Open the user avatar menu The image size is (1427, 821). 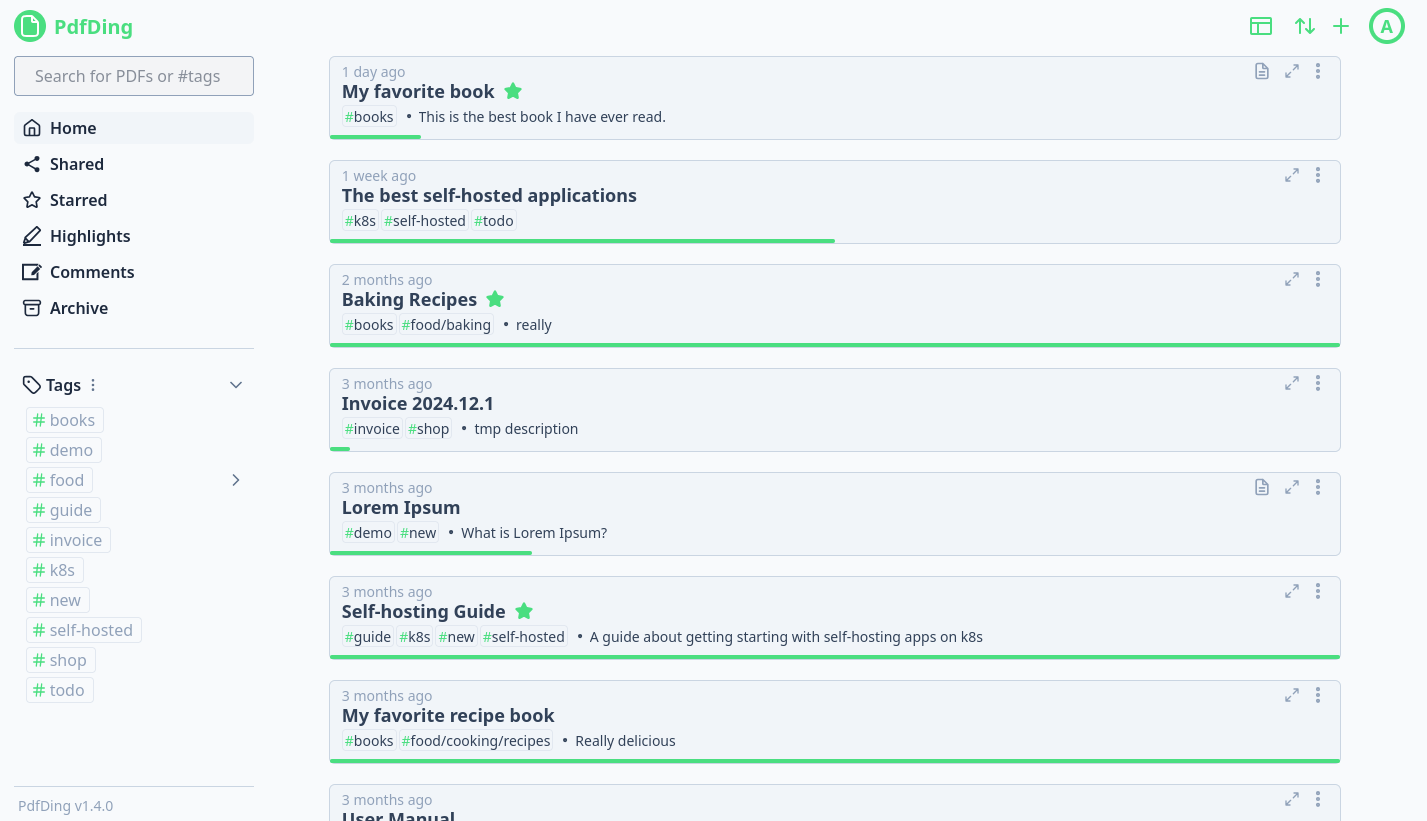1386,27
